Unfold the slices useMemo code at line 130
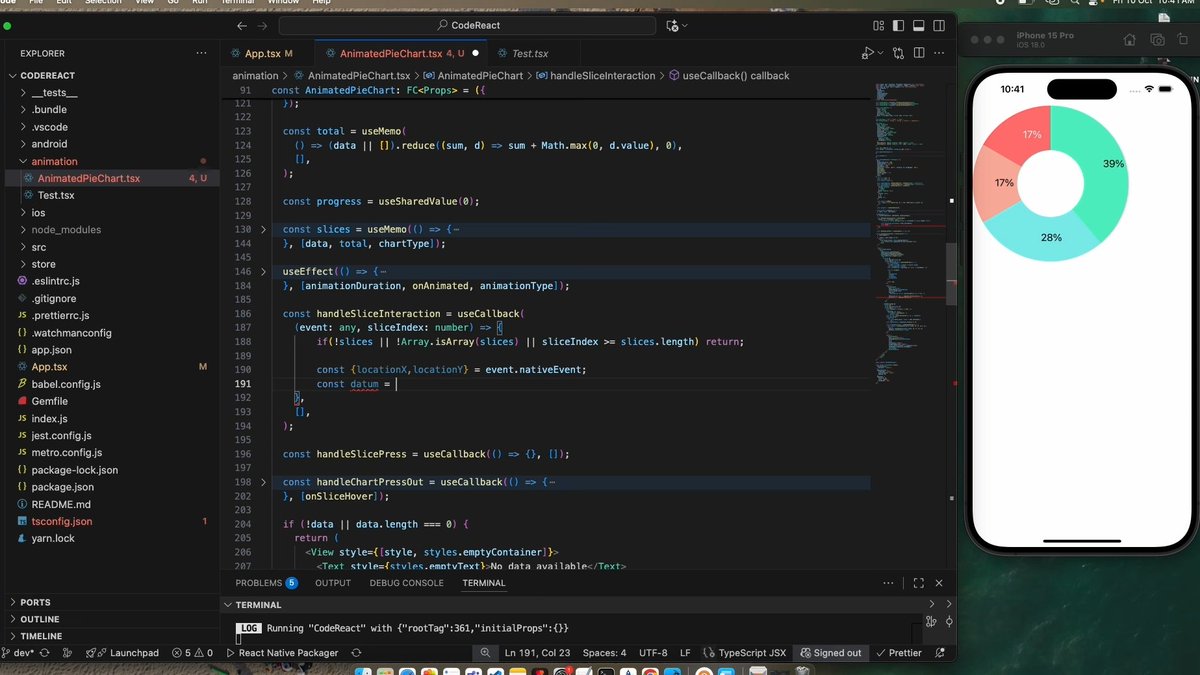 [x=264, y=230]
